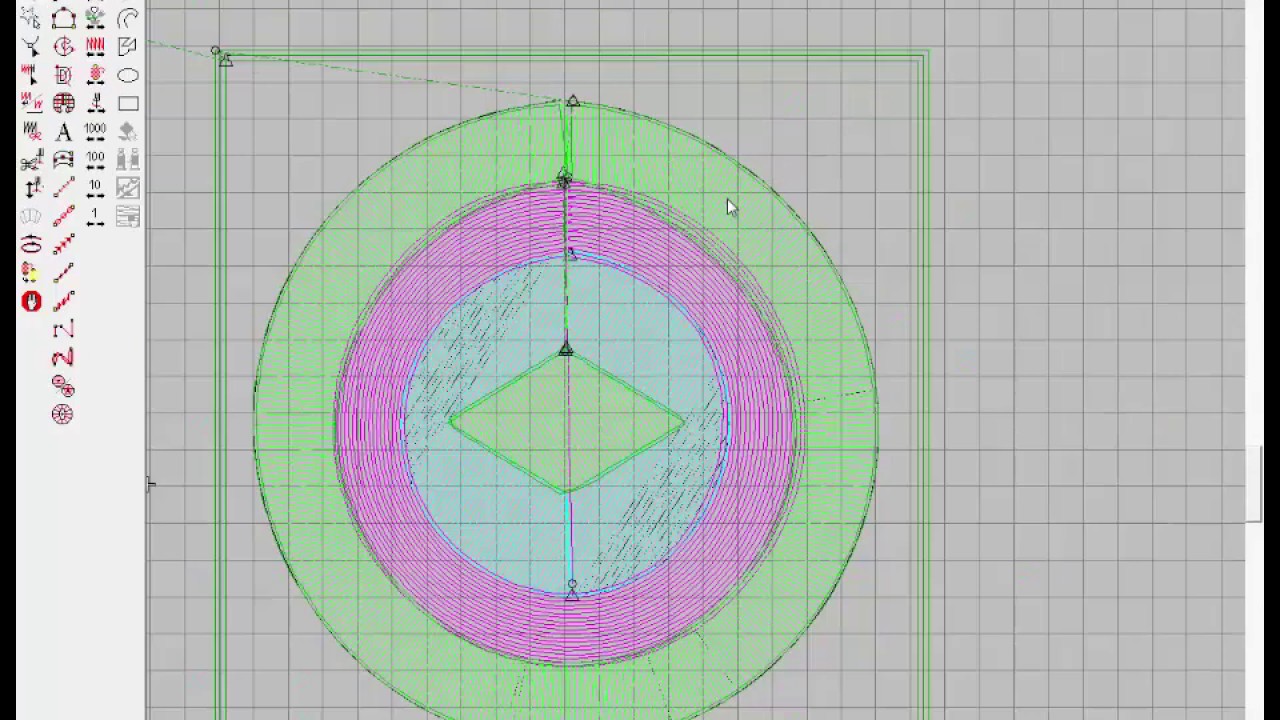
Task: Open the boxed letter D tool
Action: click(63, 75)
